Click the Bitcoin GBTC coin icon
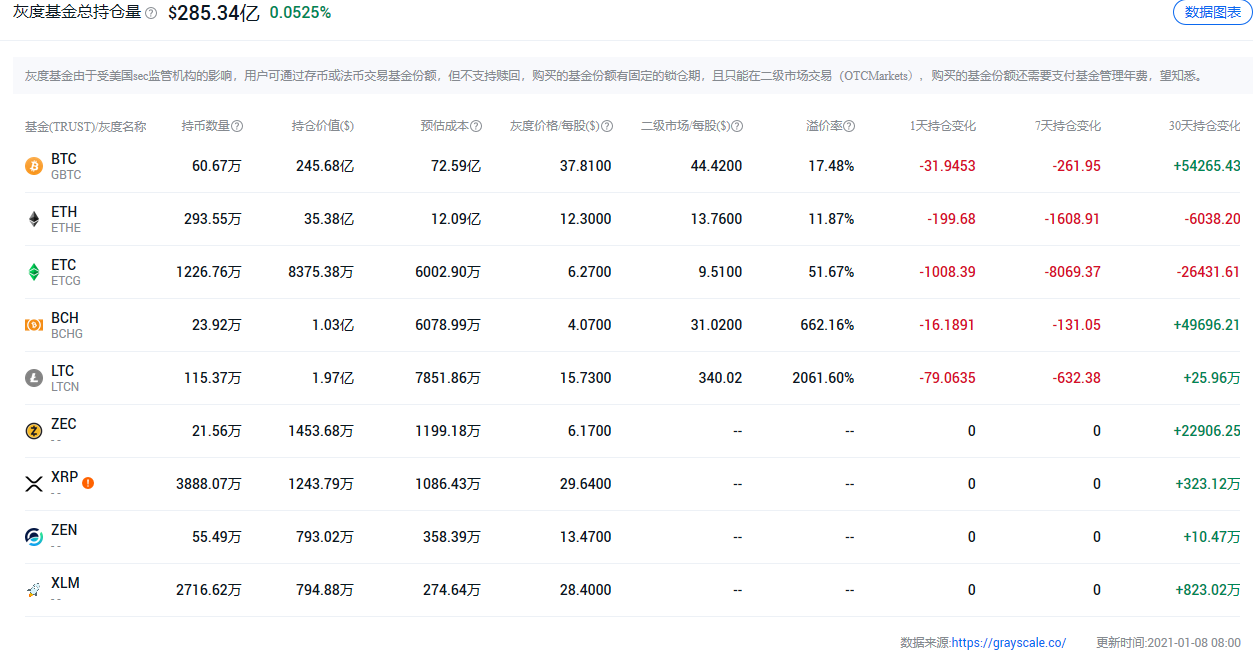Screen dimensions: 1253x654 [37, 166]
